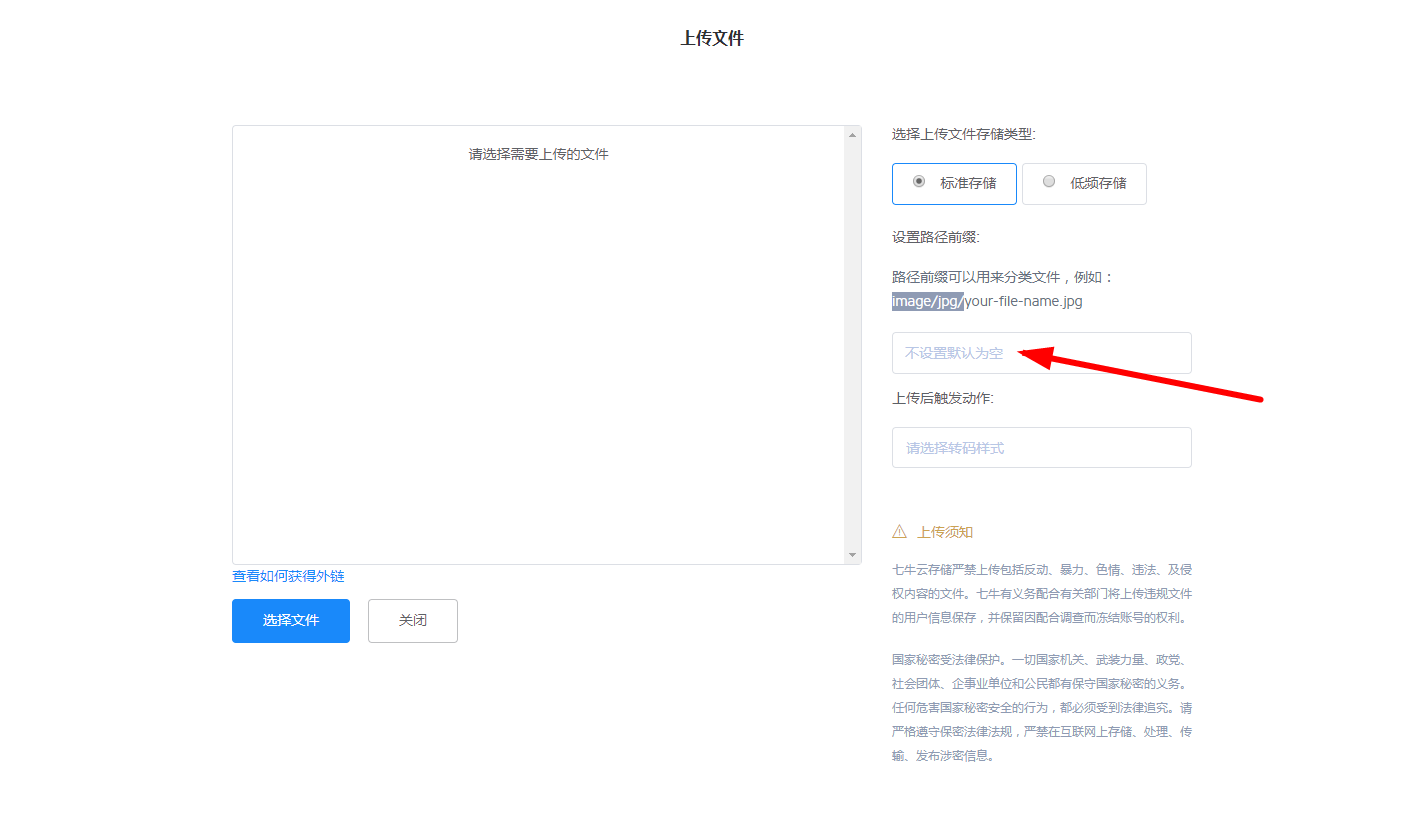Open the 查看如何获得外链 link
Image resolution: width=1420 pixels, height=826 pixels.
click(x=288, y=576)
